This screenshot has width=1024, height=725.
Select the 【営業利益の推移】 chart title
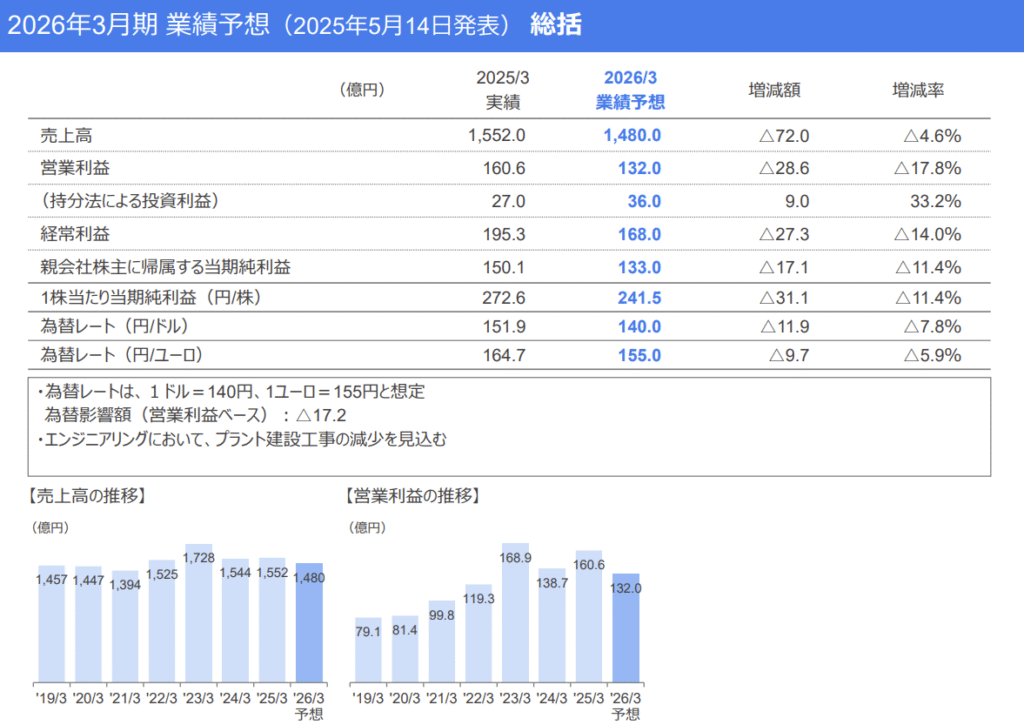pos(412,495)
